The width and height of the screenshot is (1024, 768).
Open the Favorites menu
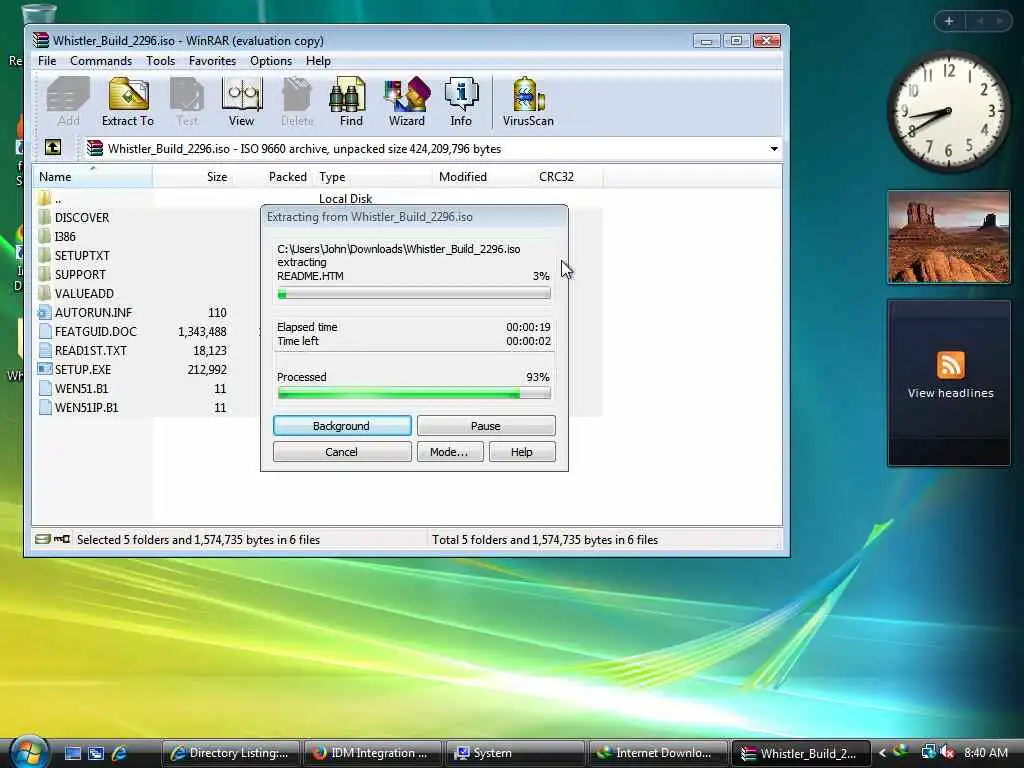click(x=212, y=61)
